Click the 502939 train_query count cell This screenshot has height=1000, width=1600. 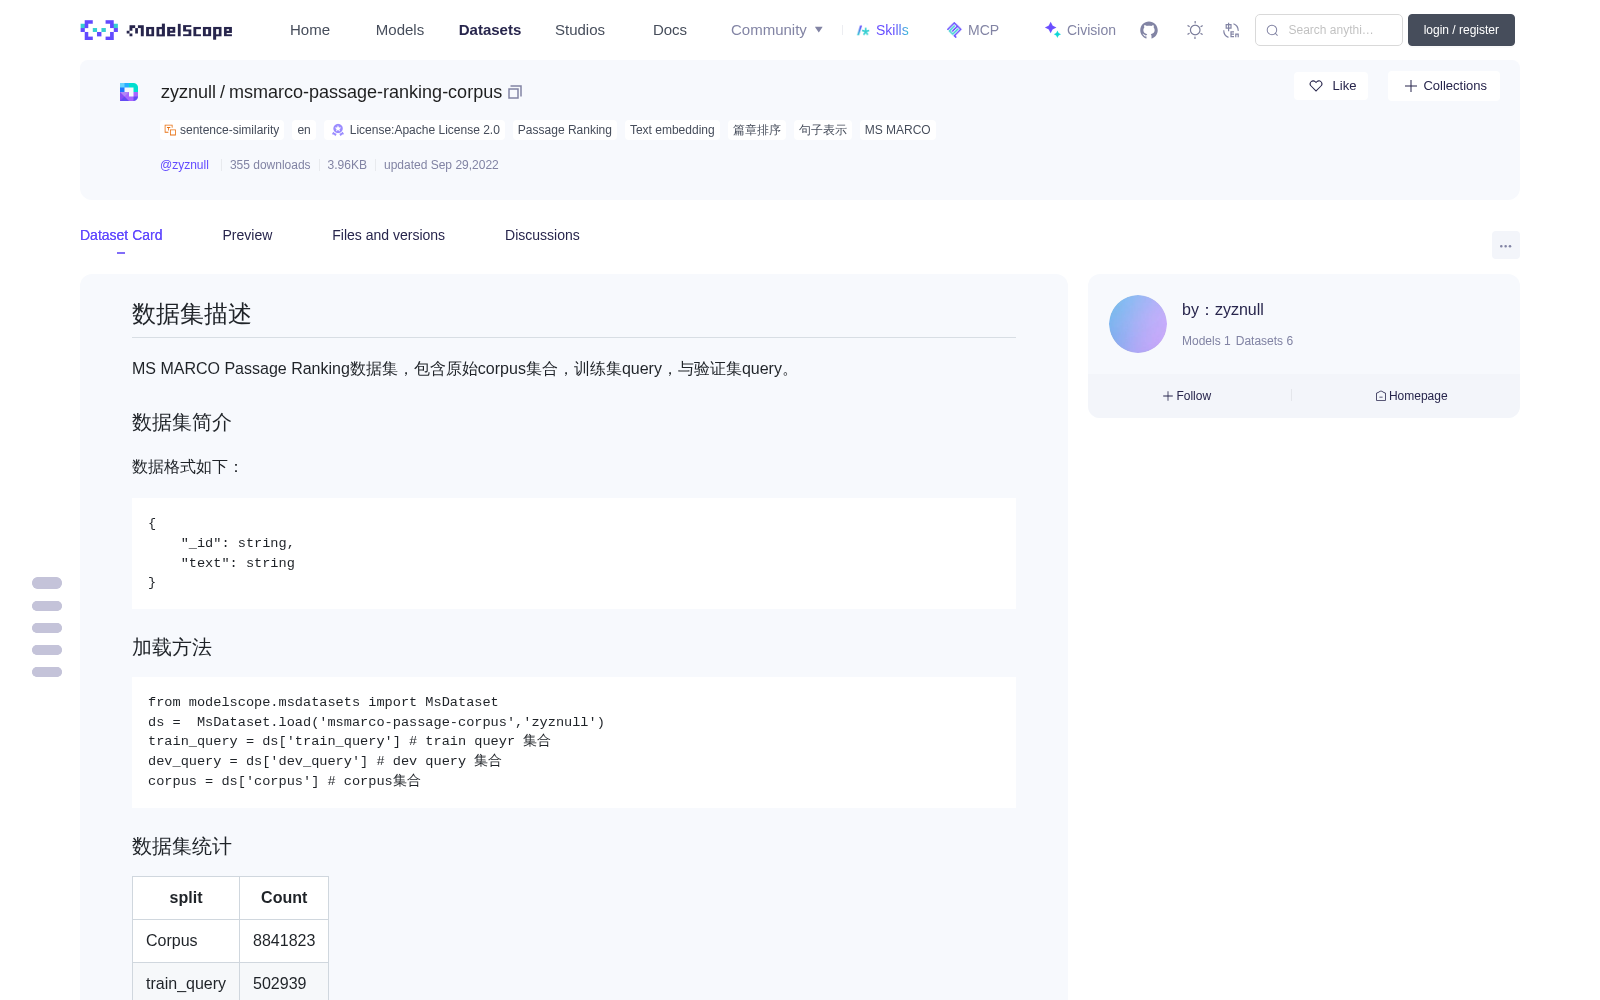(x=284, y=982)
